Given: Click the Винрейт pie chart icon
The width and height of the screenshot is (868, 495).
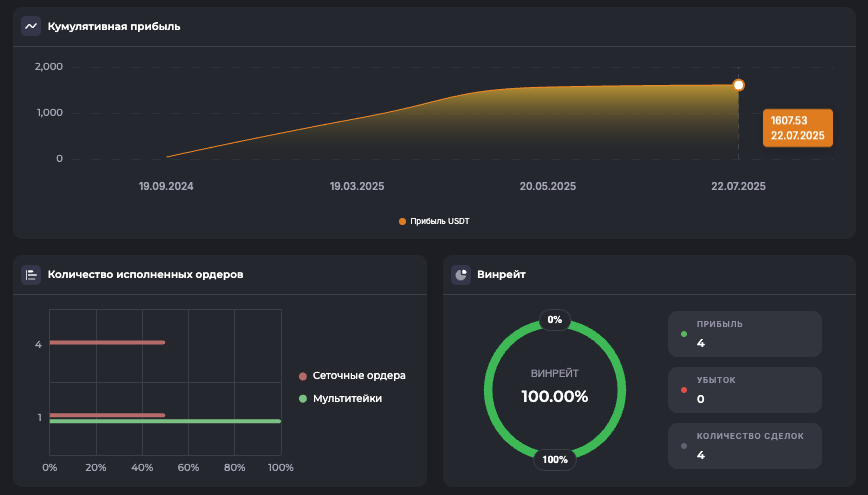Looking at the screenshot, I should pos(461,274).
